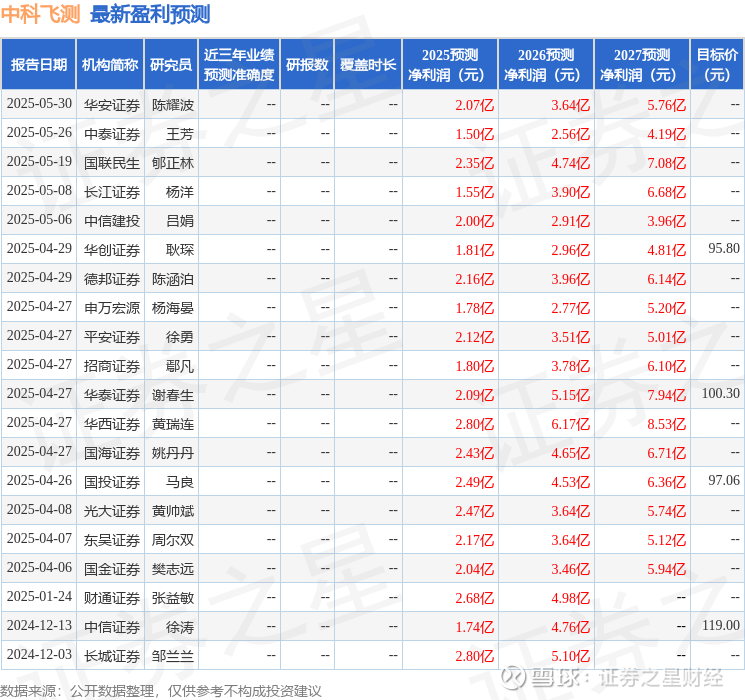This screenshot has width=745, height=700.
Task: Click target price 119.00
Action: click(x=721, y=625)
